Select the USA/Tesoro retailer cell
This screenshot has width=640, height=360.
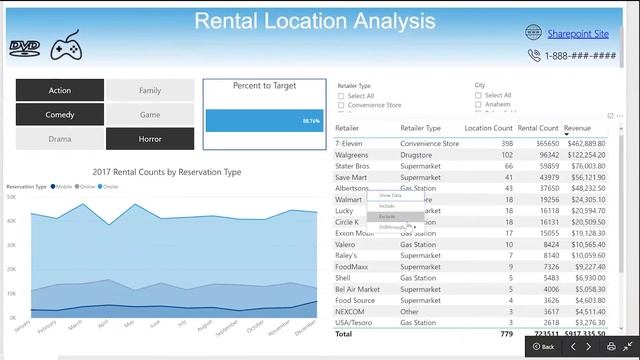point(353,323)
